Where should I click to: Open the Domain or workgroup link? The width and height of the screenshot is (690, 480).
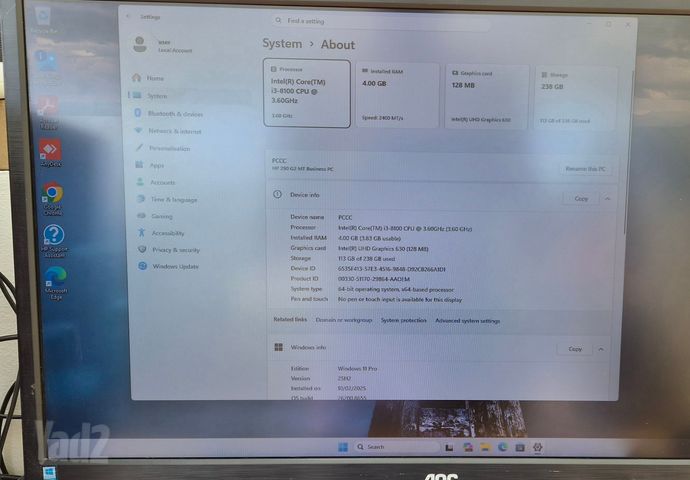coord(344,320)
